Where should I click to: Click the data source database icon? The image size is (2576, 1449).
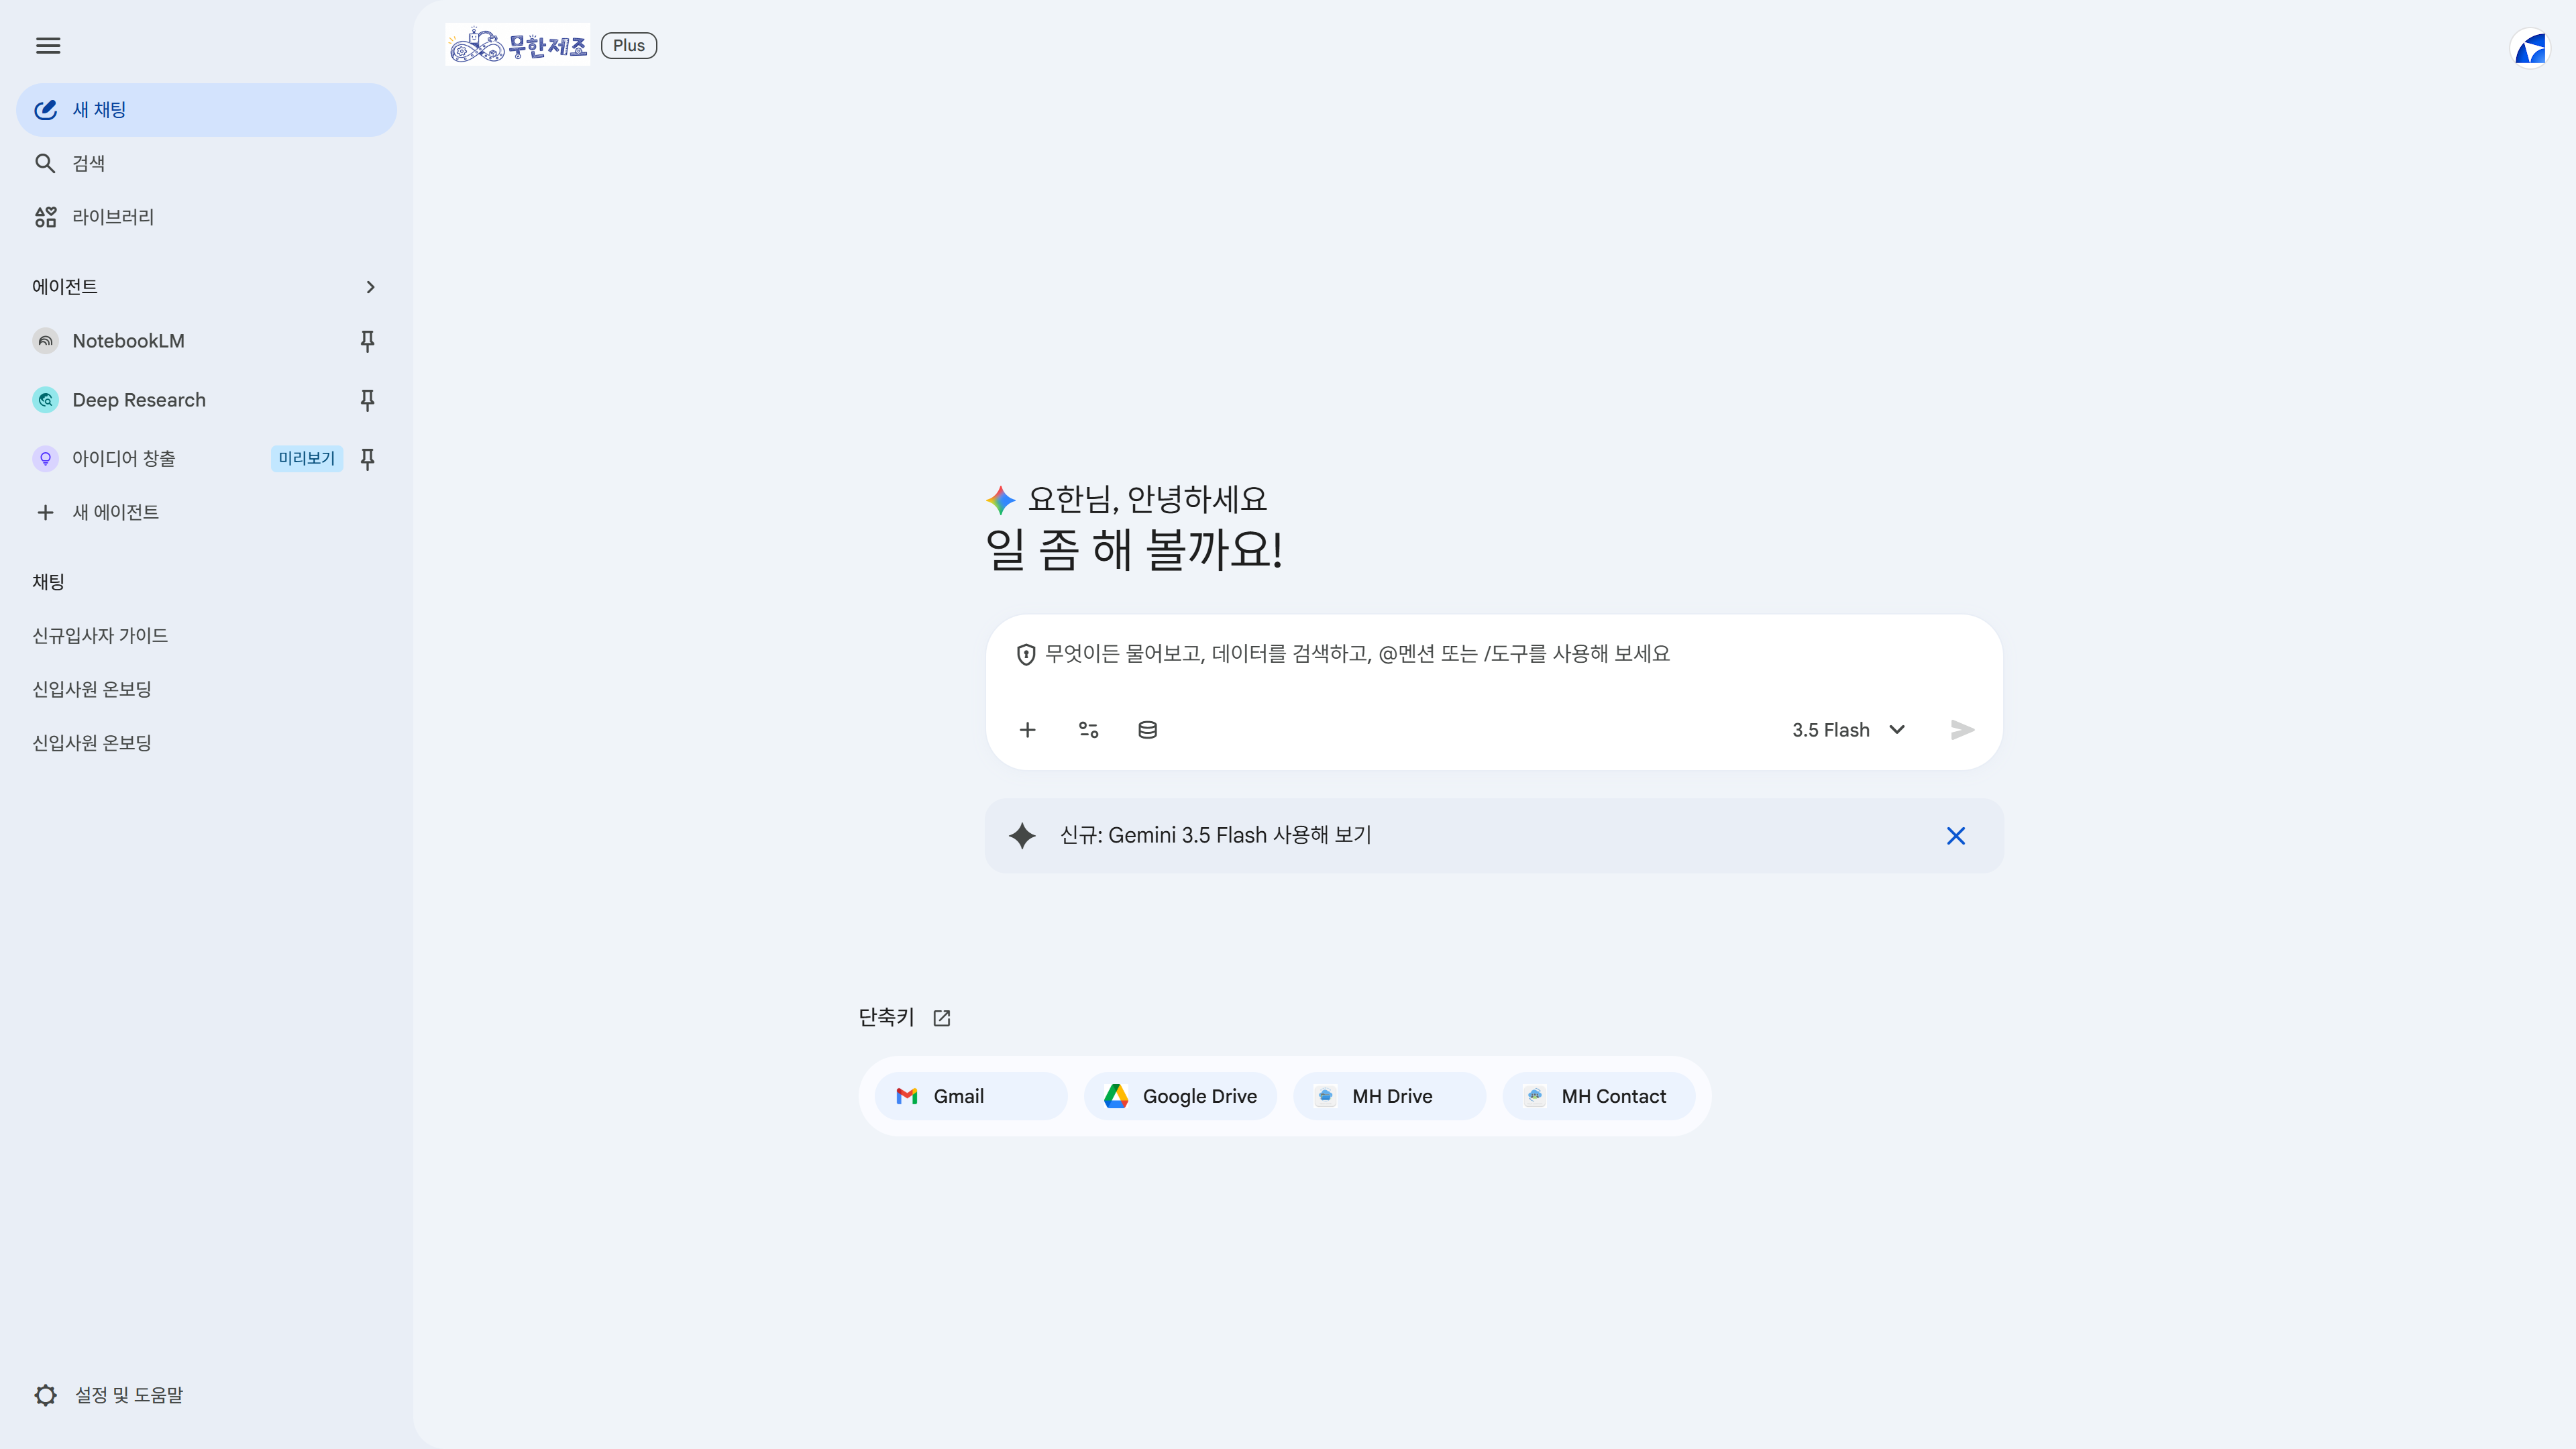pyautogui.click(x=1147, y=730)
